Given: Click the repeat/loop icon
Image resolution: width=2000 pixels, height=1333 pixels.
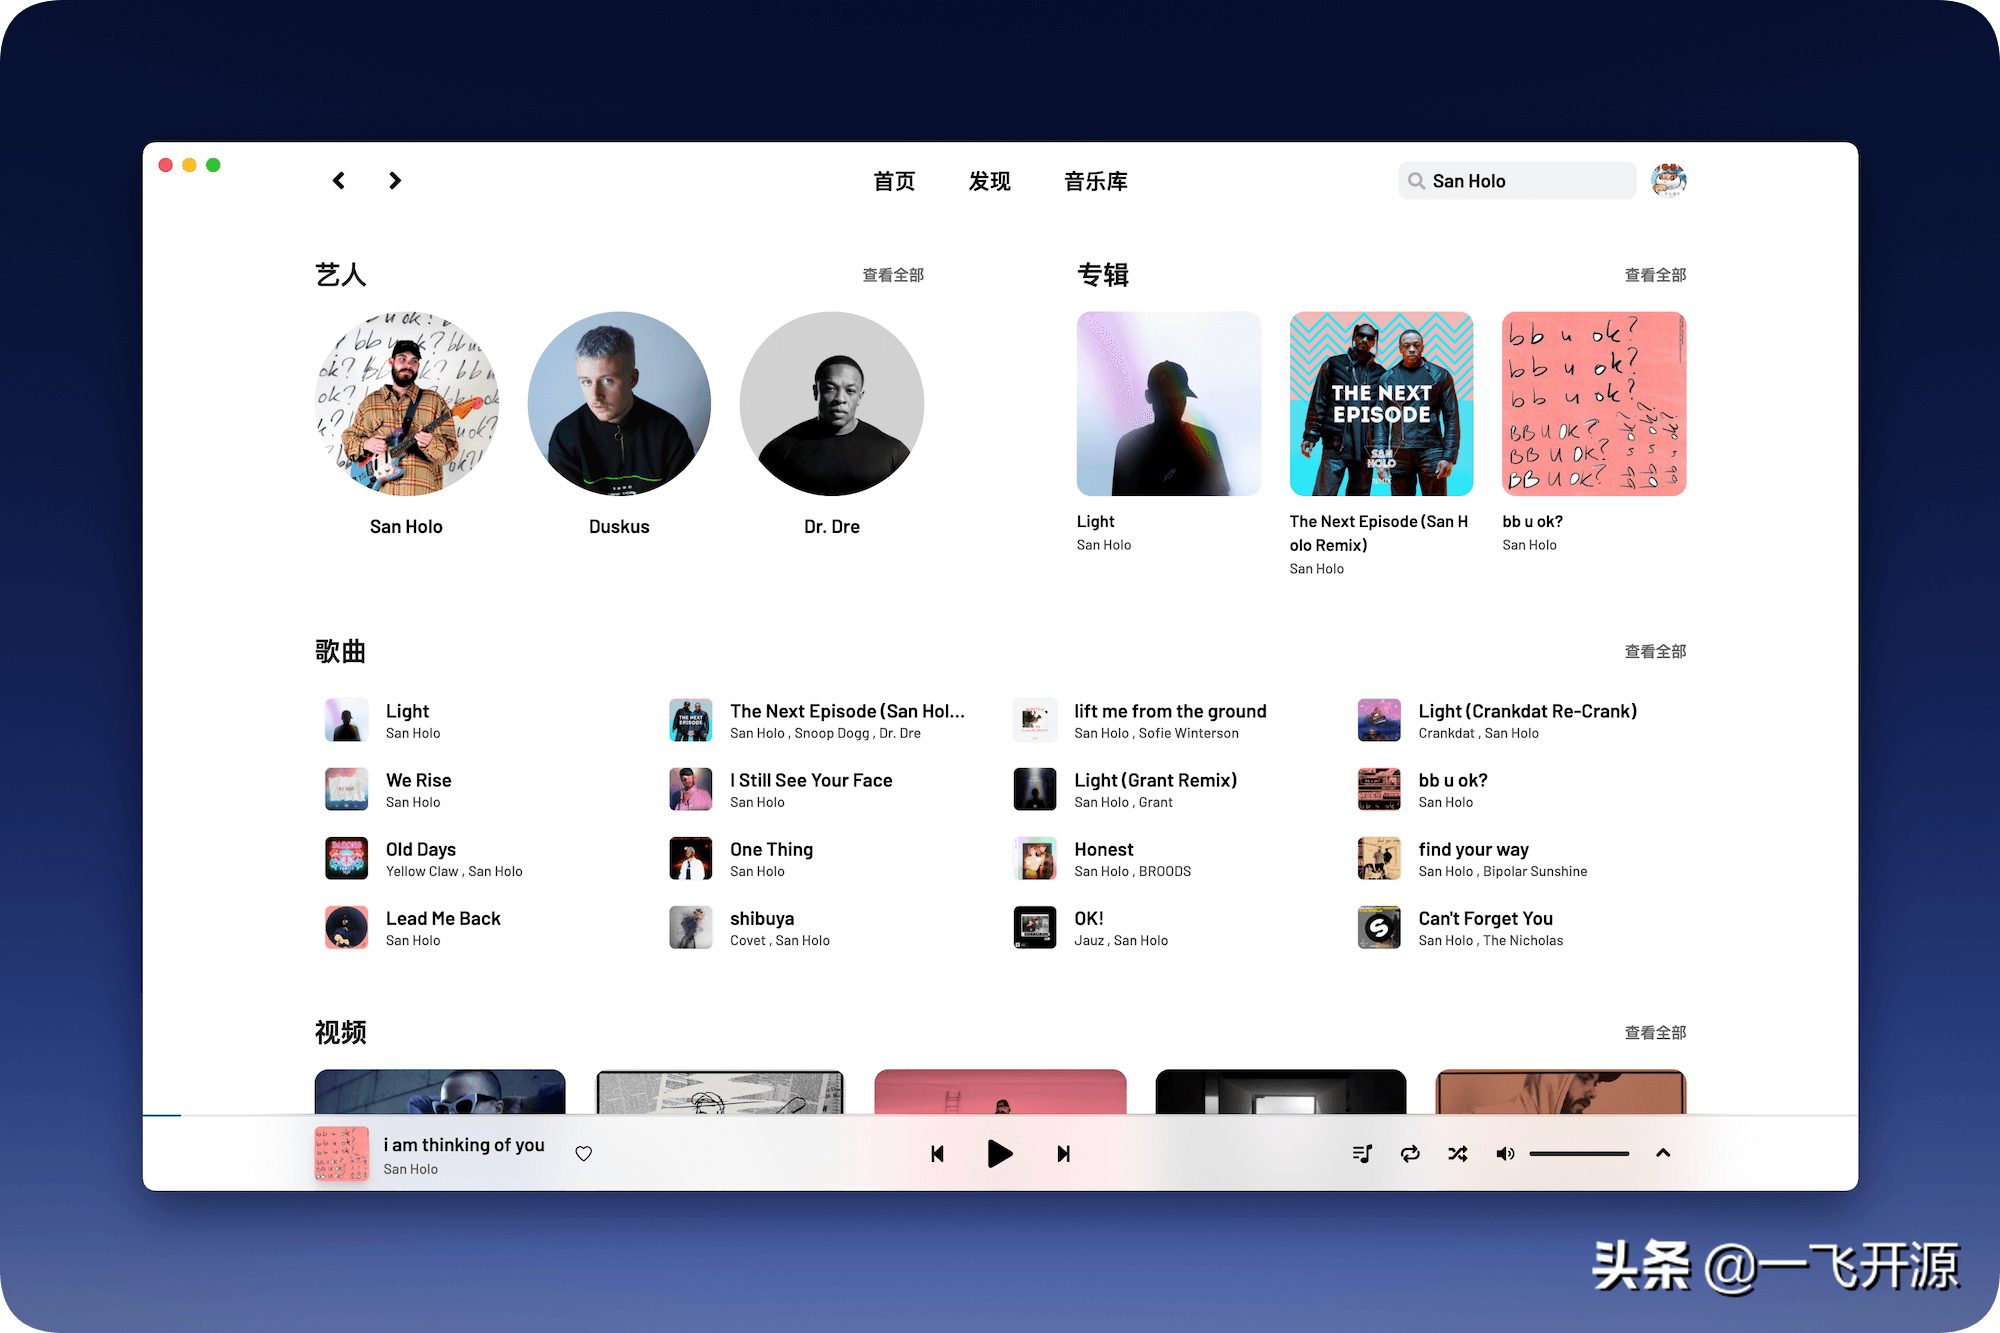Looking at the screenshot, I should pos(1407,1153).
